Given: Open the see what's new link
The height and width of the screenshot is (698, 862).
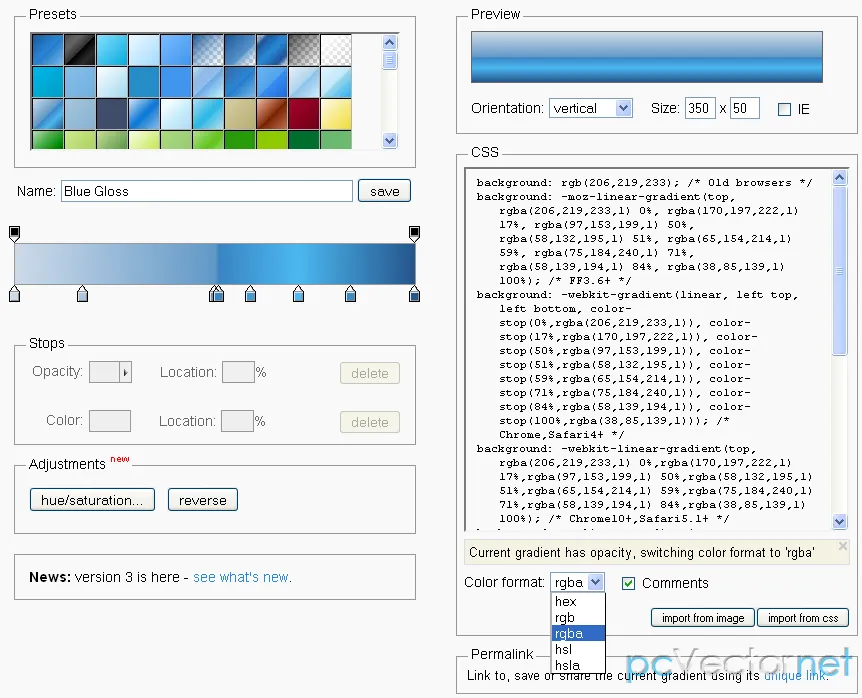Looking at the screenshot, I should pos(241,577).
